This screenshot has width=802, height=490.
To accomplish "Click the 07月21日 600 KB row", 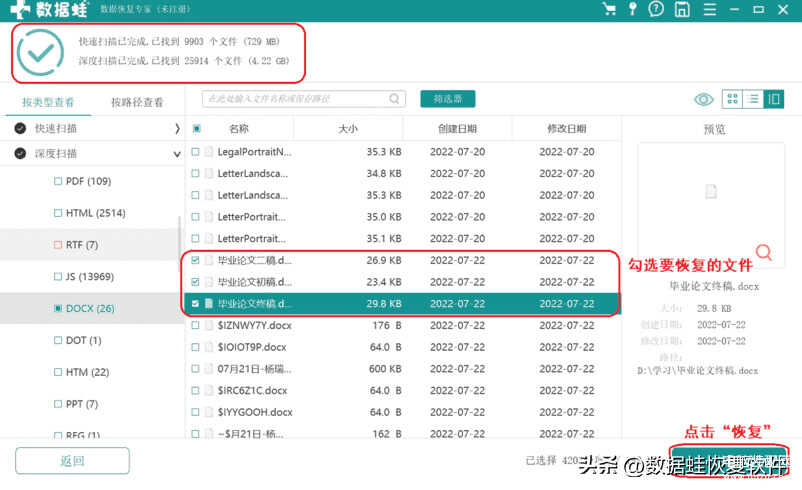I will (x=404, y=369).
